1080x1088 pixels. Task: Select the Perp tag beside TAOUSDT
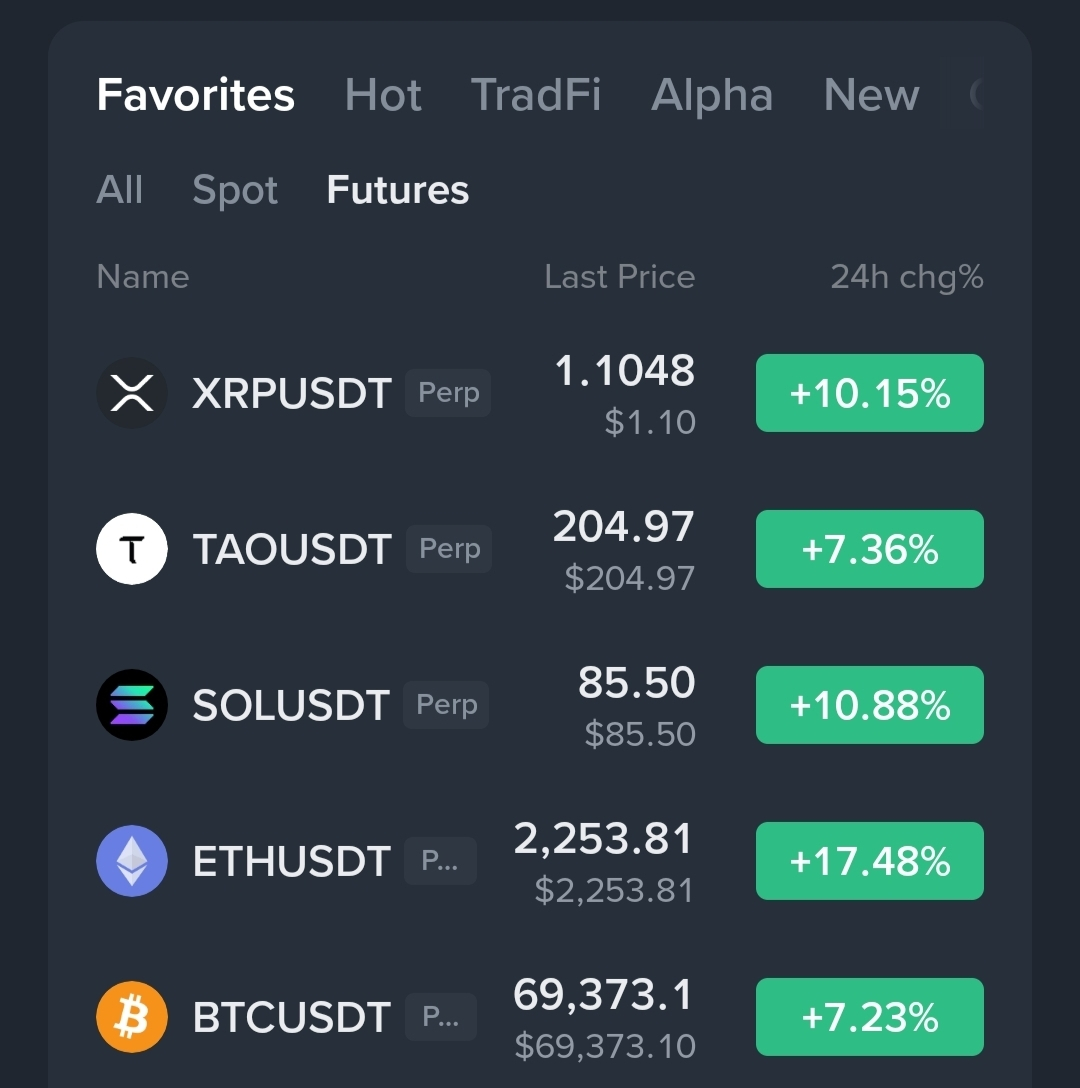[x=449, y=549]
